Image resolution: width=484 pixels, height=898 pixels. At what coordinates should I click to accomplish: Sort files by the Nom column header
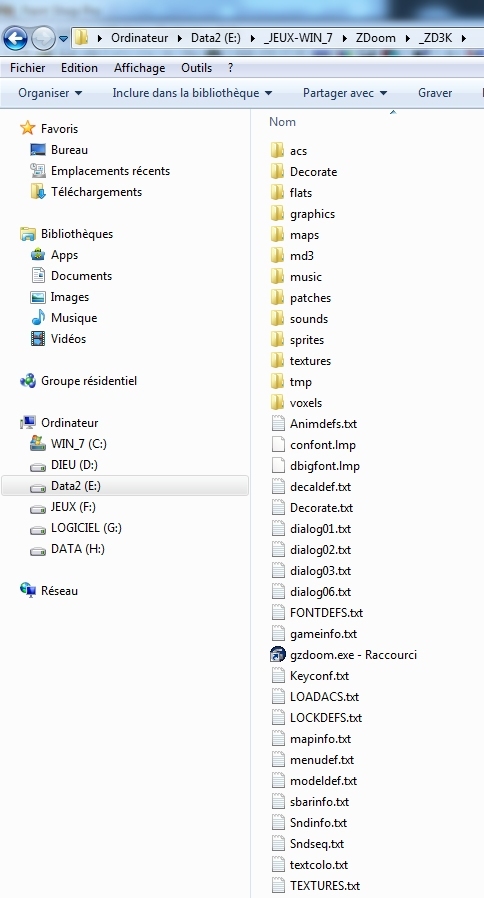pyautogui.click(x=282, y=121)
